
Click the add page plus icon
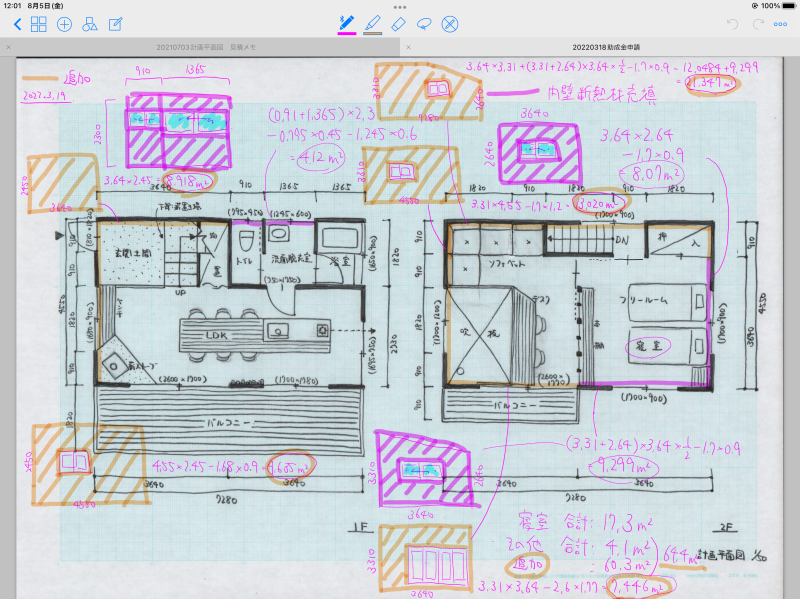(64, 24)
